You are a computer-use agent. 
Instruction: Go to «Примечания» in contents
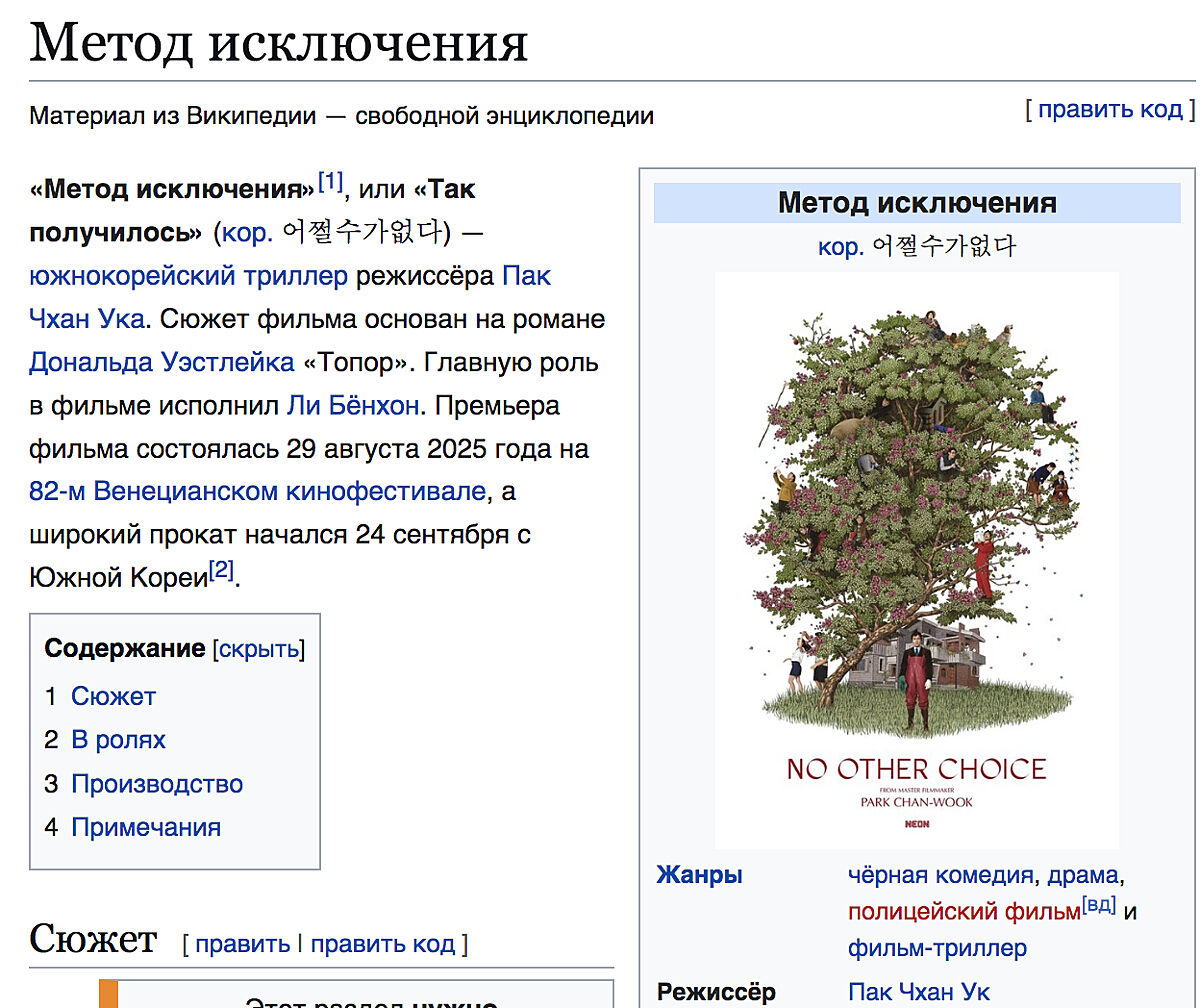146,827
